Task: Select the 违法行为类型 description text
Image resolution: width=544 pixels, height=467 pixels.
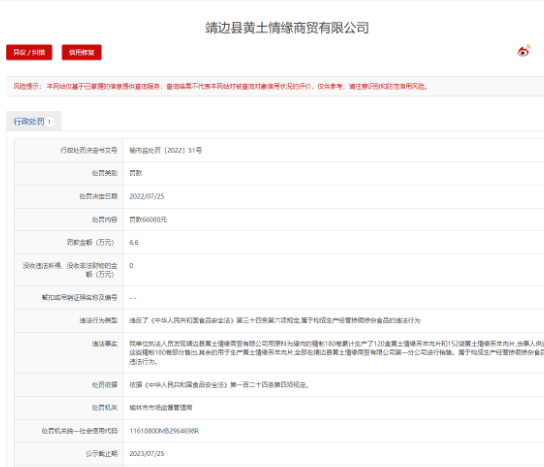Action: (x=275, y=320)
